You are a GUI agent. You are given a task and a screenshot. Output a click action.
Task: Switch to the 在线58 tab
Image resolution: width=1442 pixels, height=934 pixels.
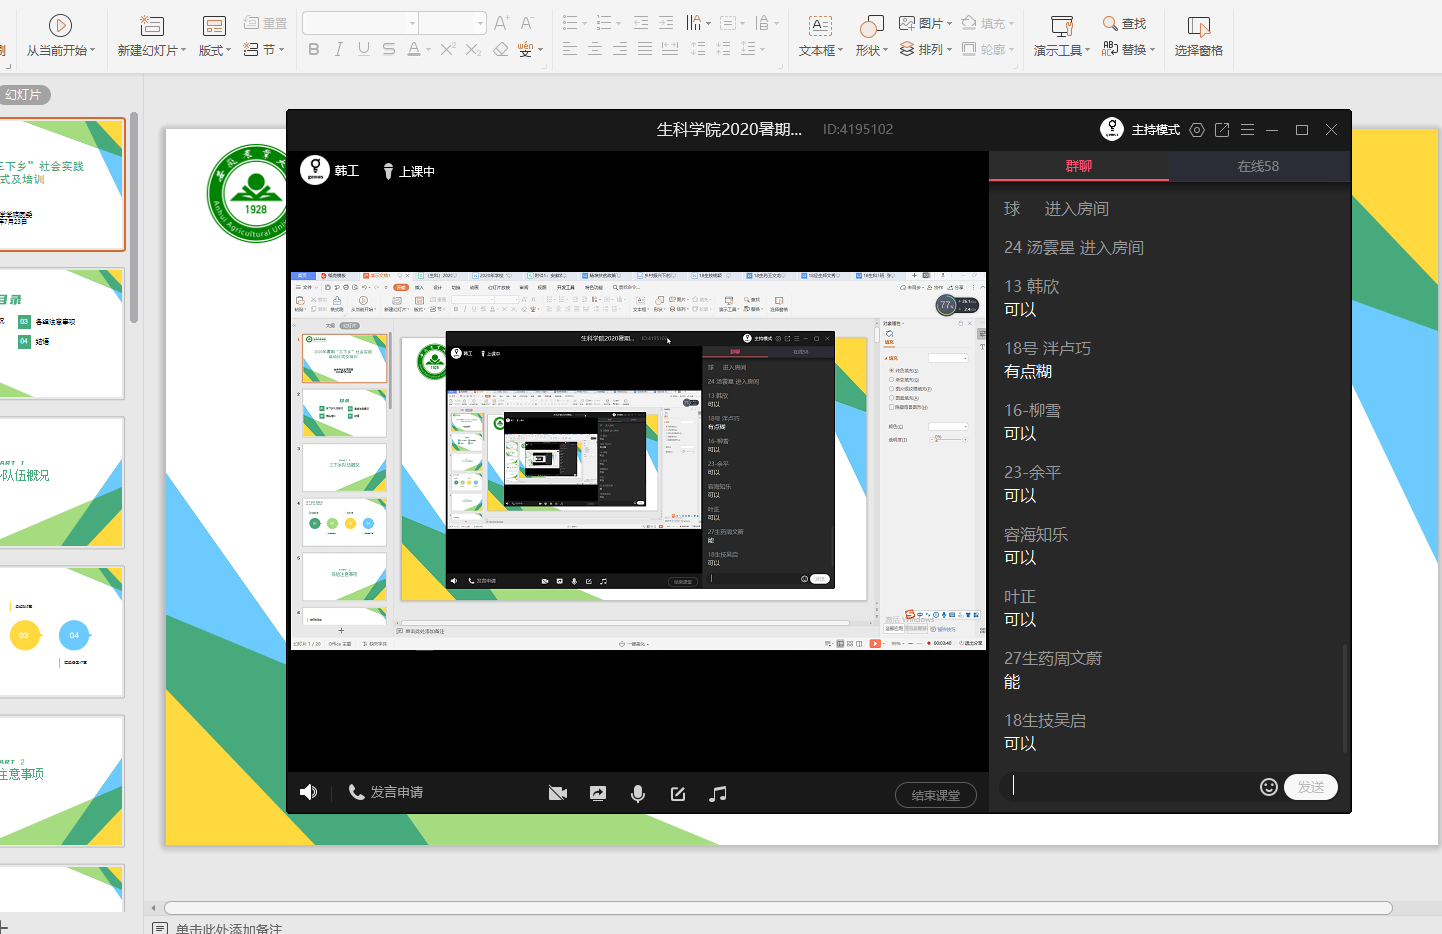[1258, 166]
